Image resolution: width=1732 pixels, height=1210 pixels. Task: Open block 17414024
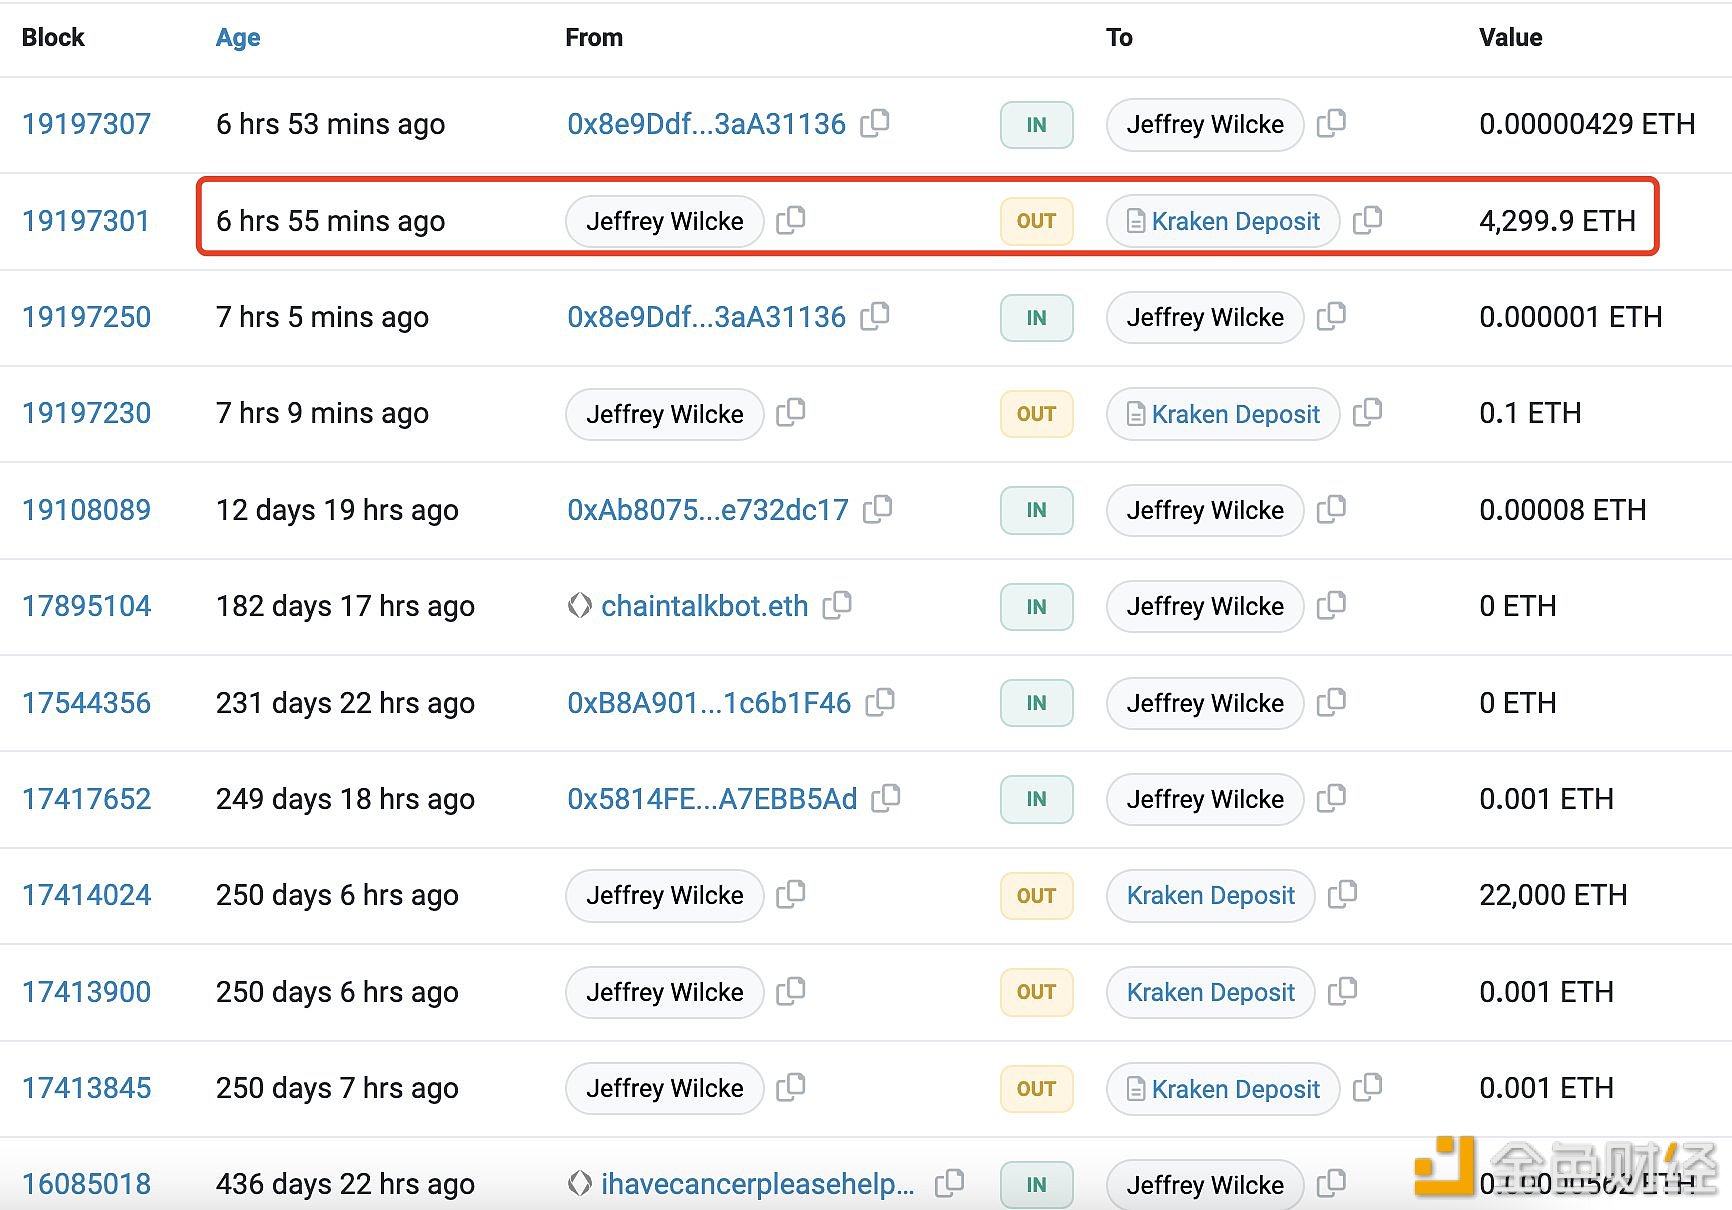tap(87, 895)
